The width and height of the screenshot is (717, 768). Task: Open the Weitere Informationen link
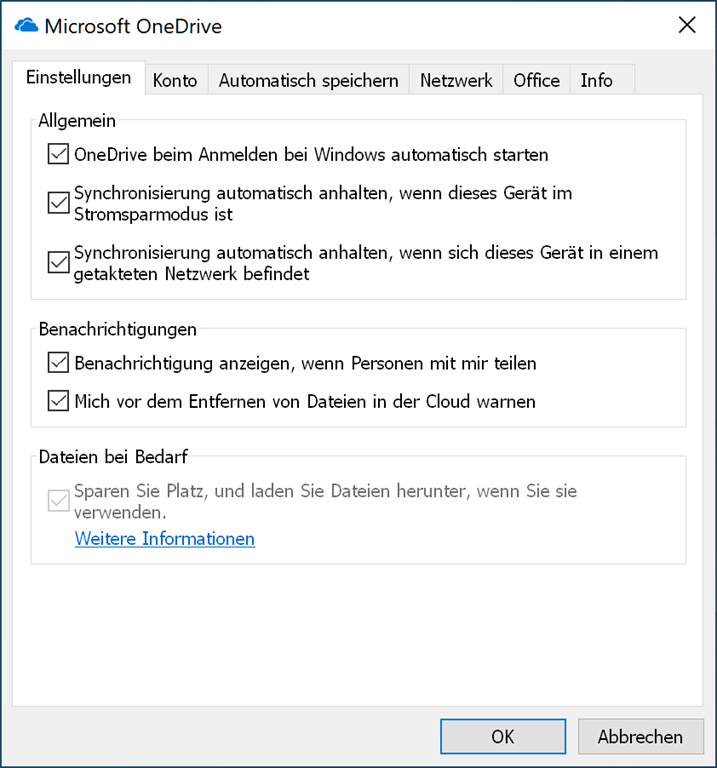[x=164, y=539]
